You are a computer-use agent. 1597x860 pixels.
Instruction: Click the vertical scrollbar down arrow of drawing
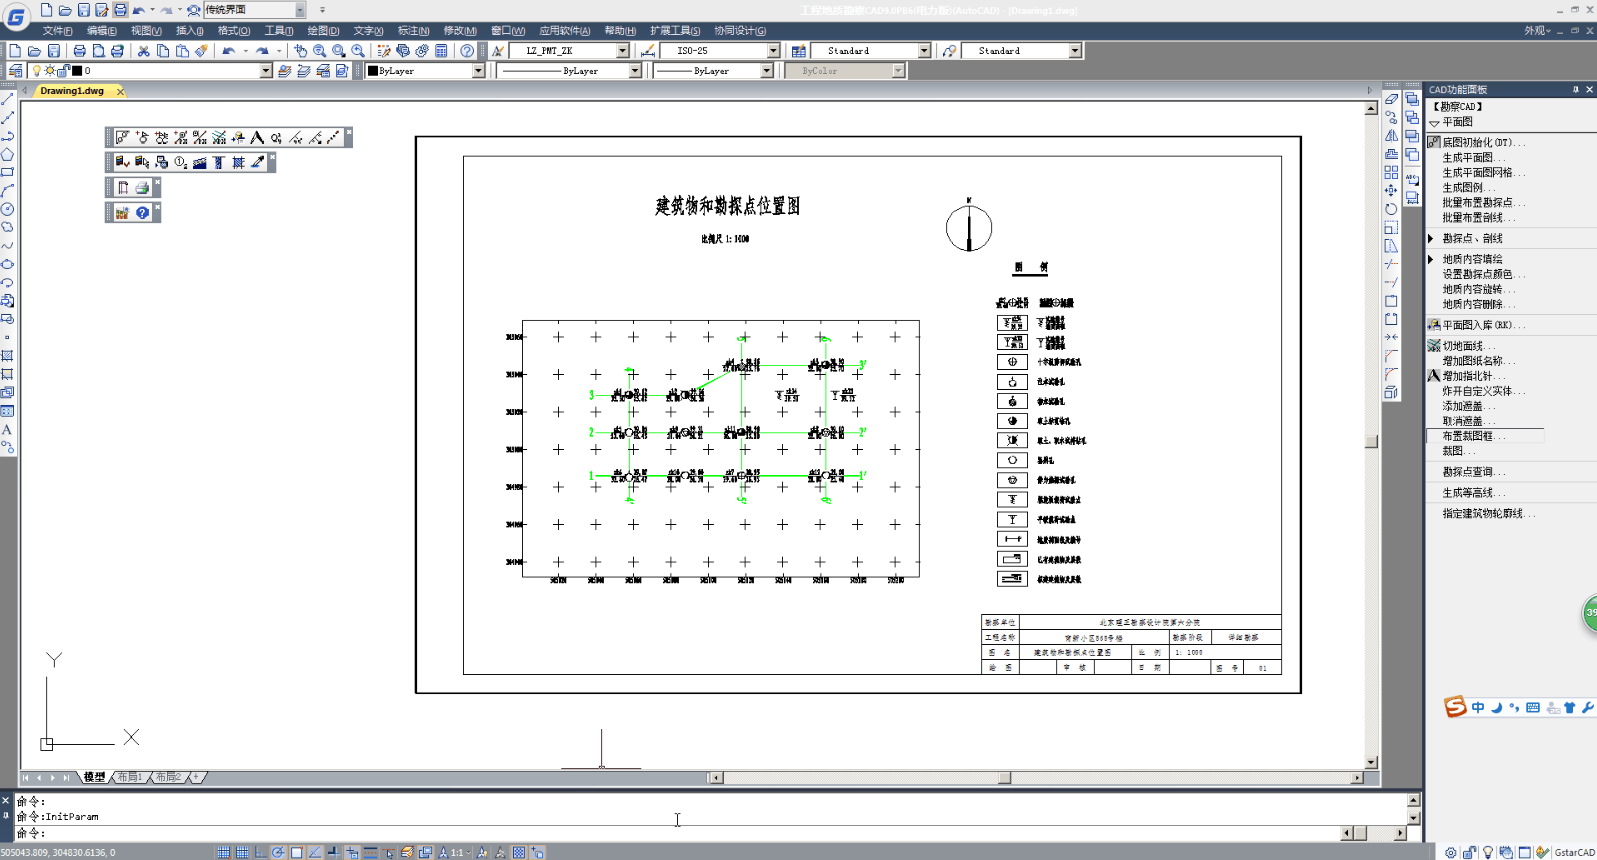click(1371, 762)
